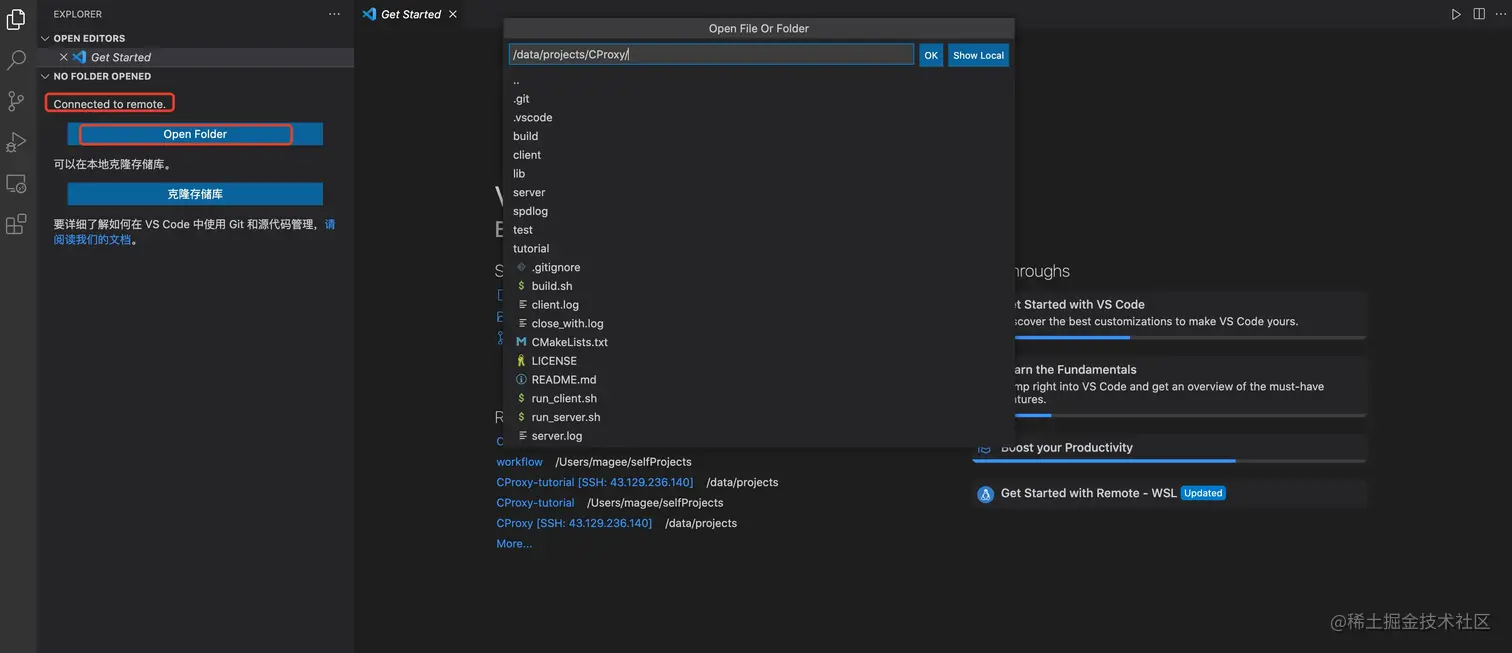Viewport: 1512px width, 653px height.
Task: Select the lib folder entry
Action: pos(759,173)
